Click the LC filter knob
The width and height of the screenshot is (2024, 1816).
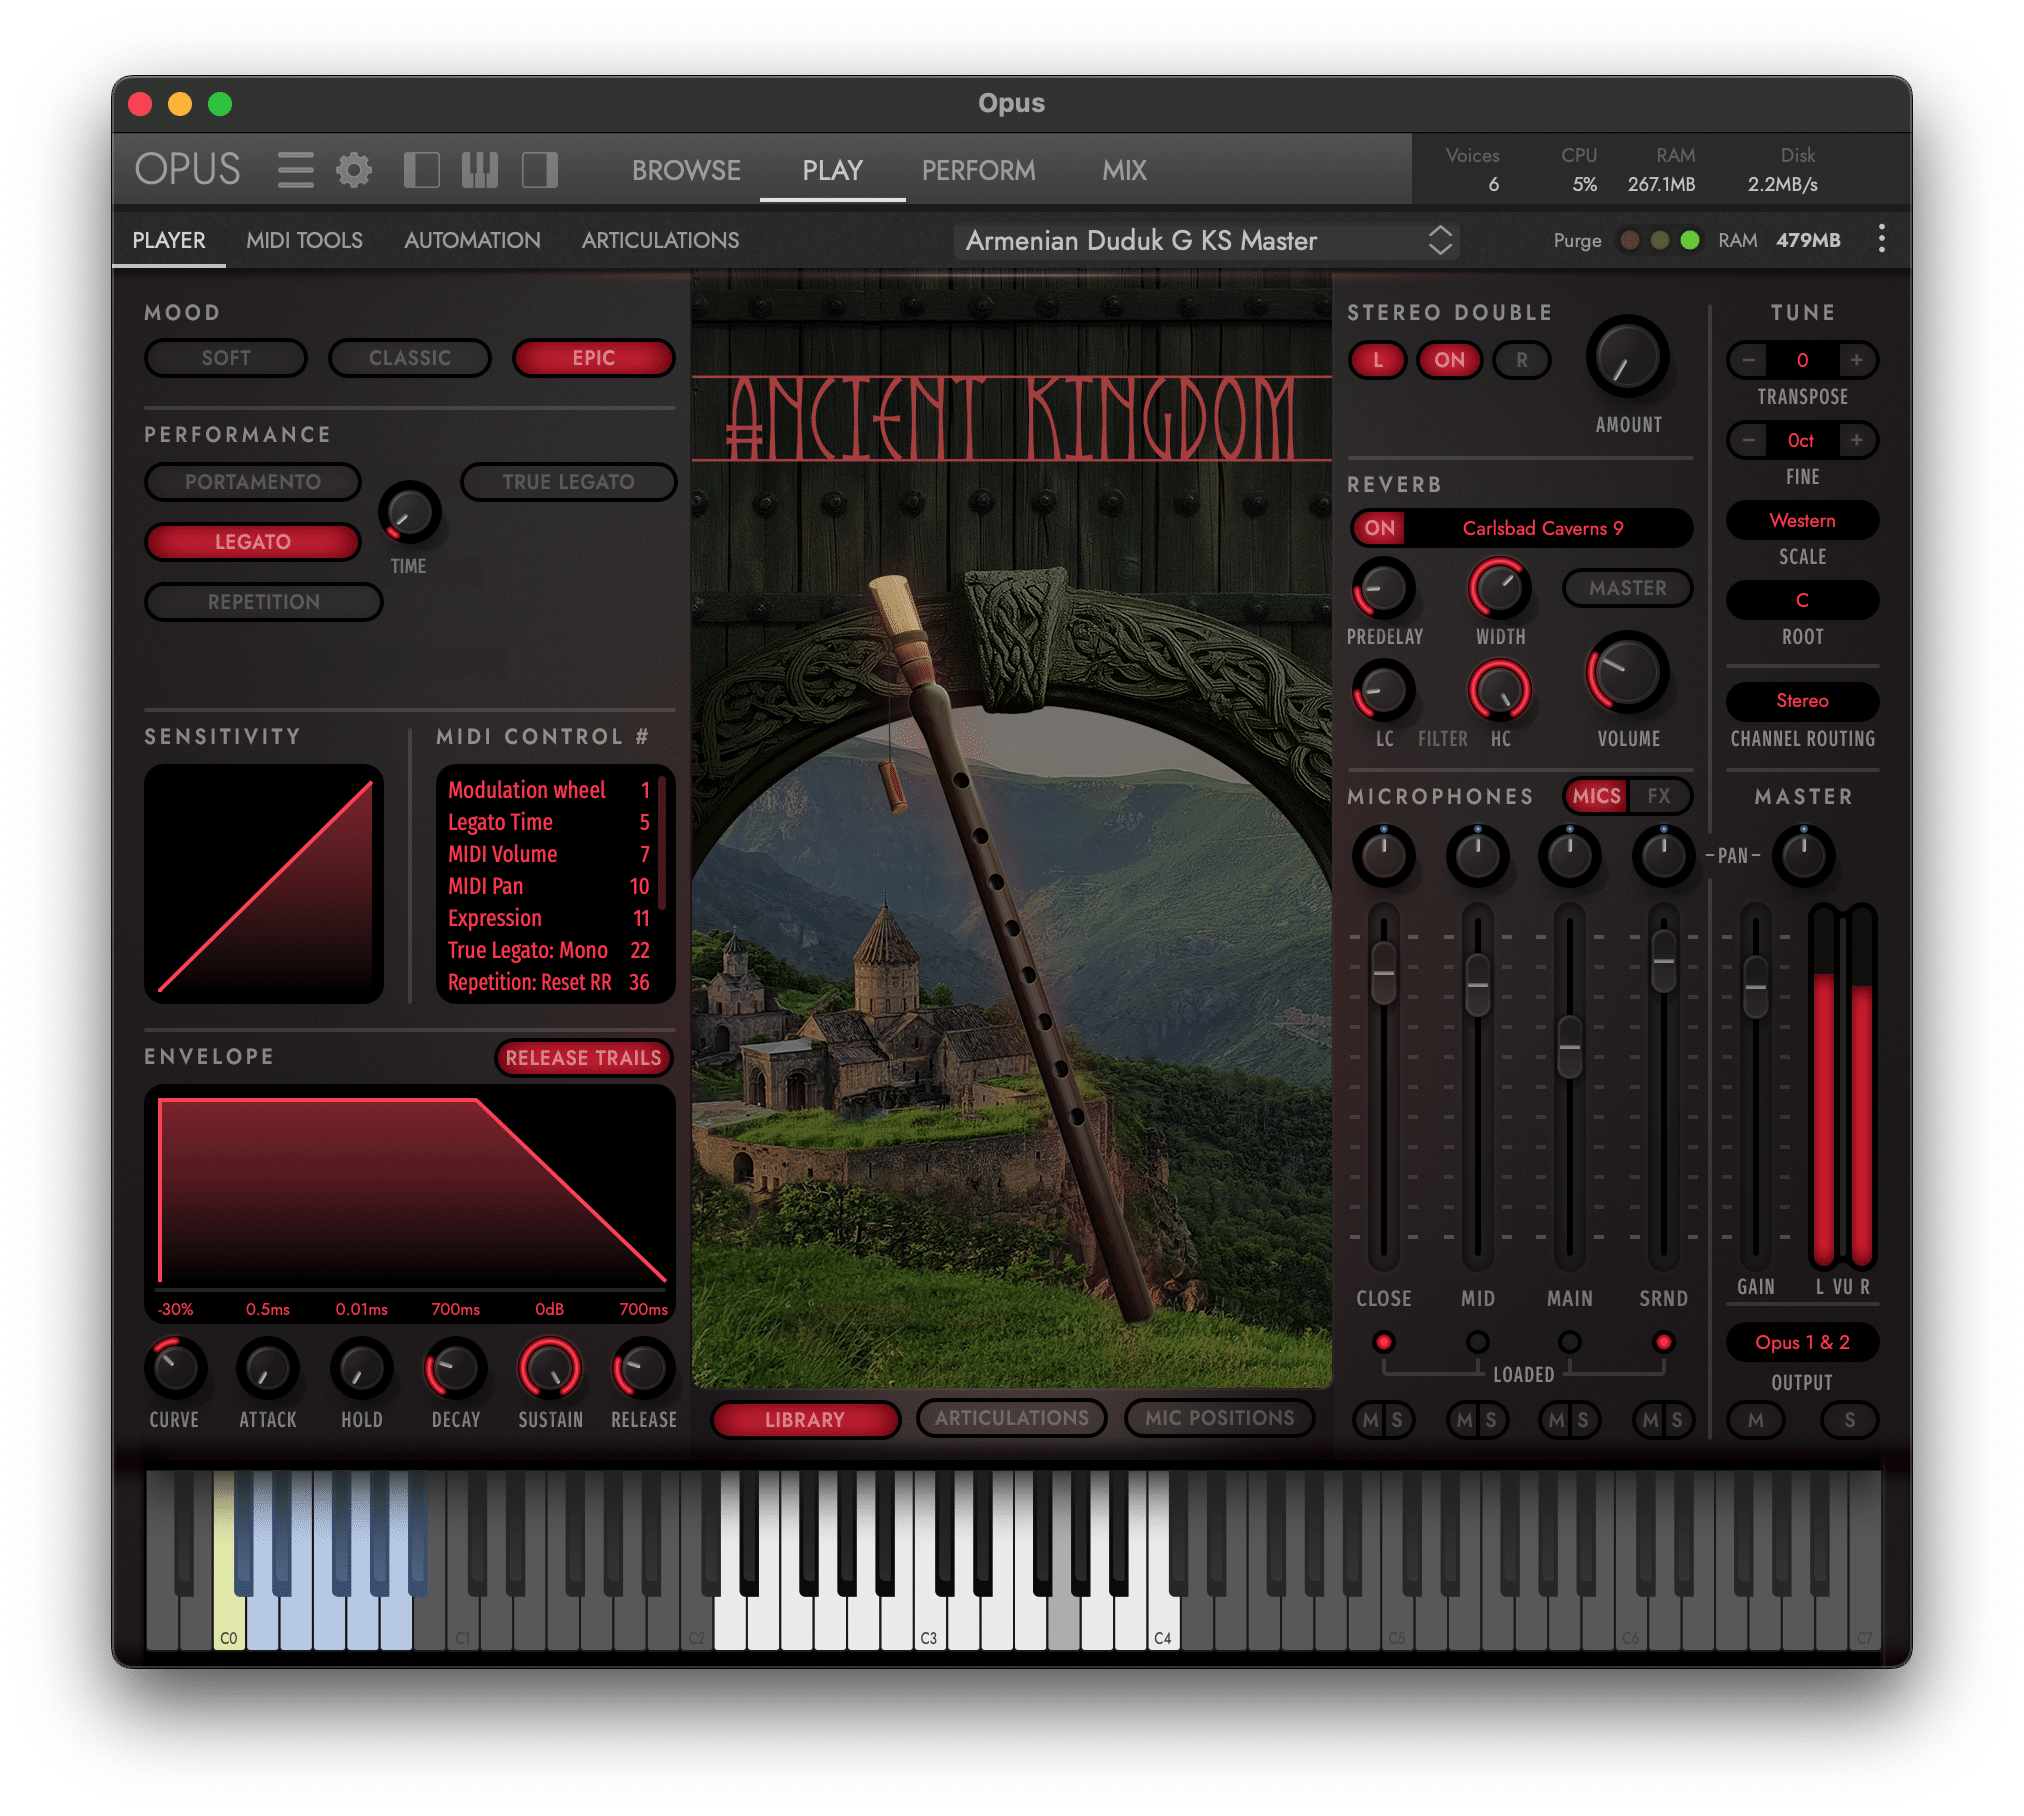tap(1383, 690)
